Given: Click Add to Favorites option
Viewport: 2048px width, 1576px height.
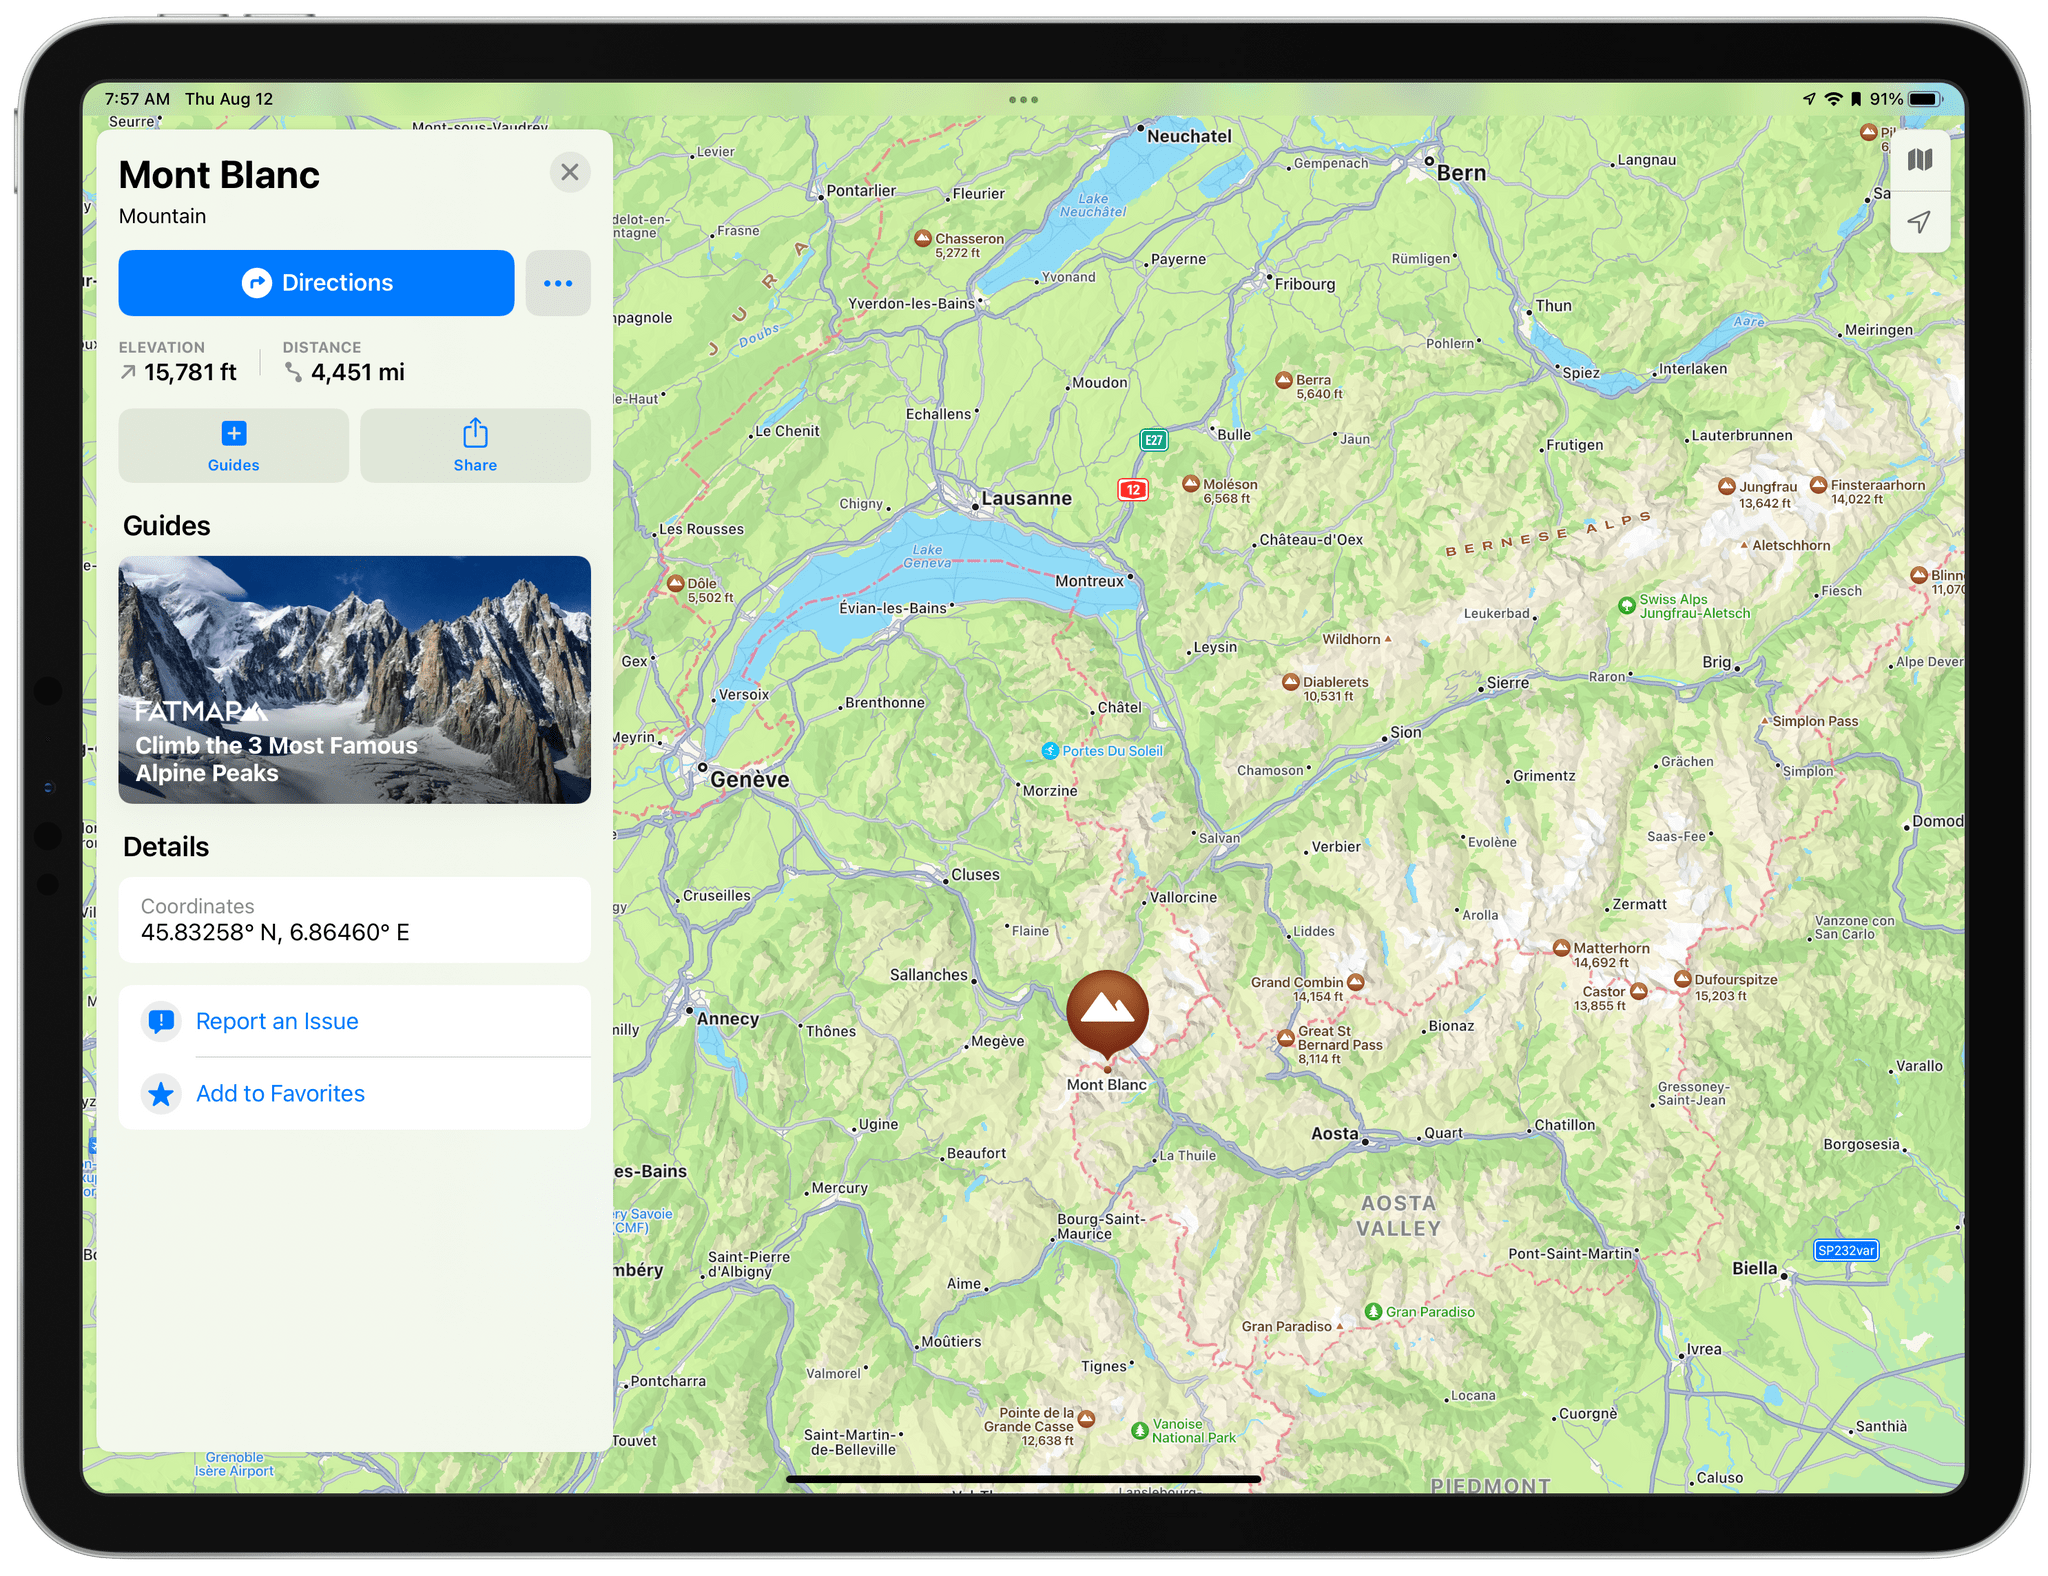Looking at the screenshot, I should (x=280, y=1089).
